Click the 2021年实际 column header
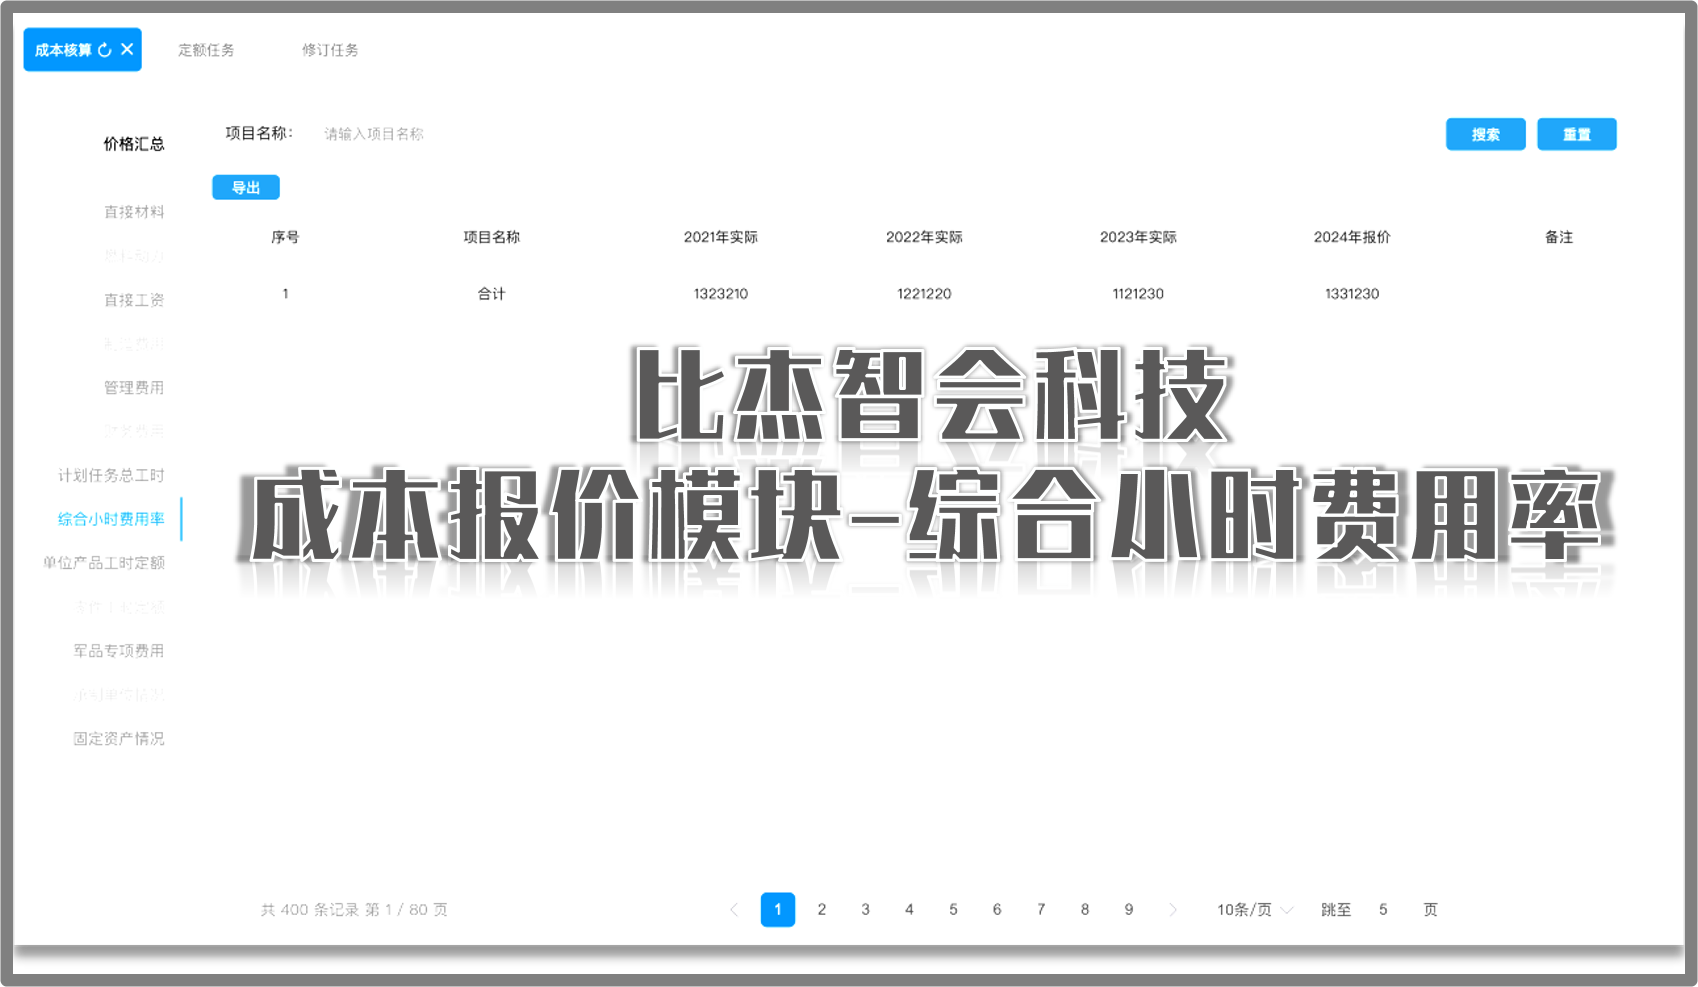Image resolution: width=1698 pixels, height=987 pixels. [721, 237]
